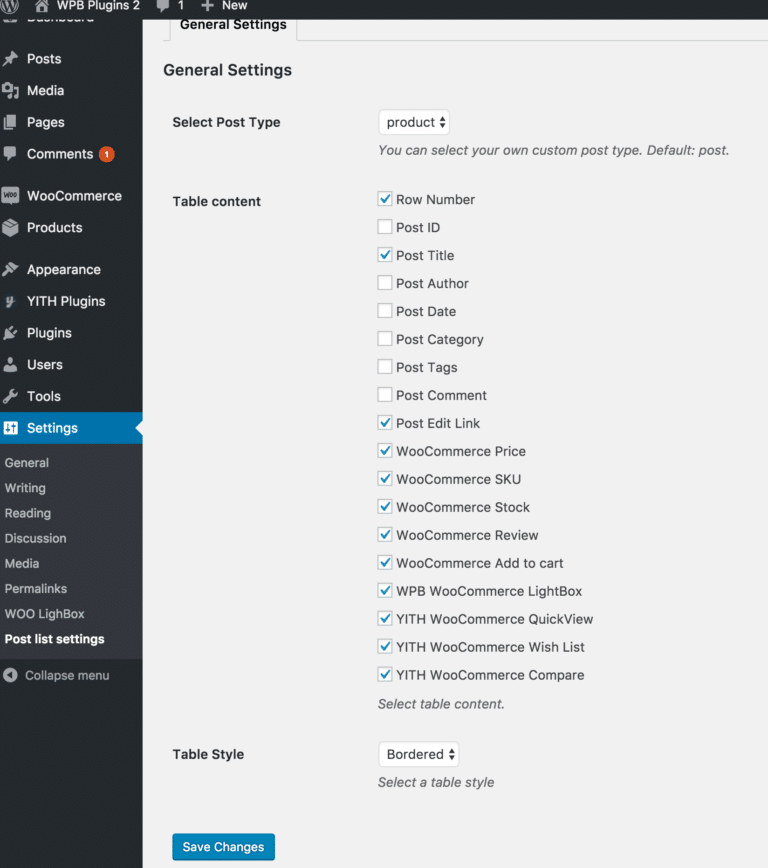This screenshot has width=768, height=868.
Task: Click the plus icon beside New
Action: click(207, 6)
